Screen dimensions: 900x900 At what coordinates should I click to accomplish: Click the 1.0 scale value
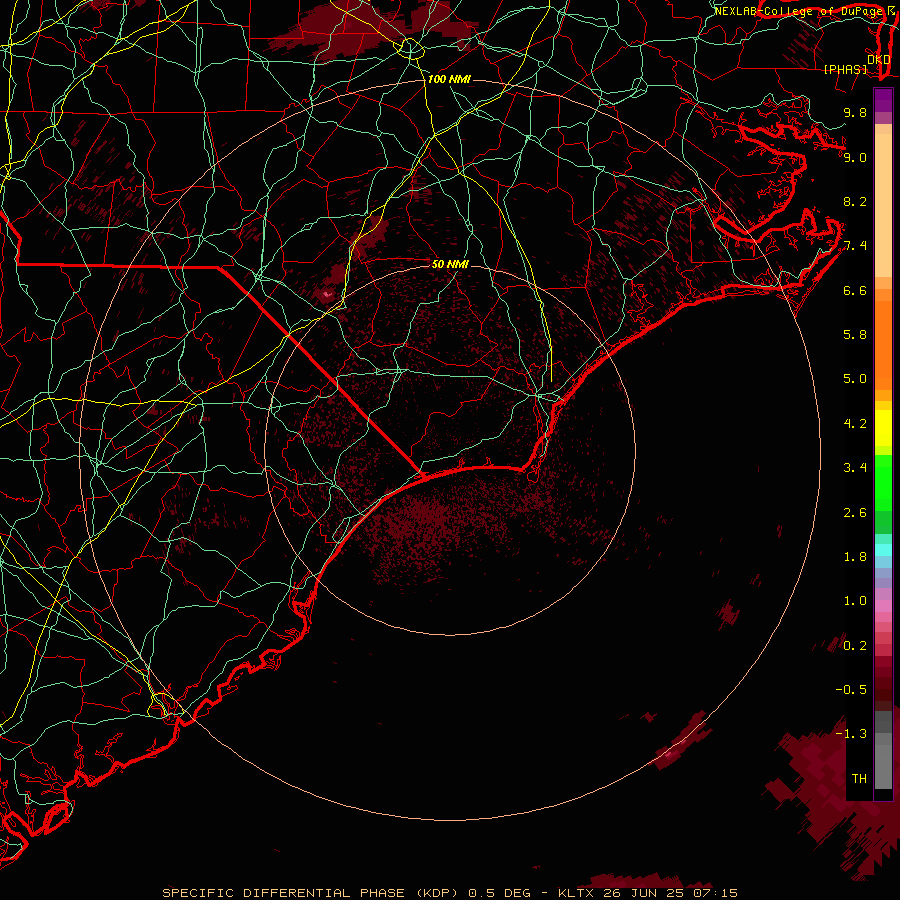(x=855, y=601)
